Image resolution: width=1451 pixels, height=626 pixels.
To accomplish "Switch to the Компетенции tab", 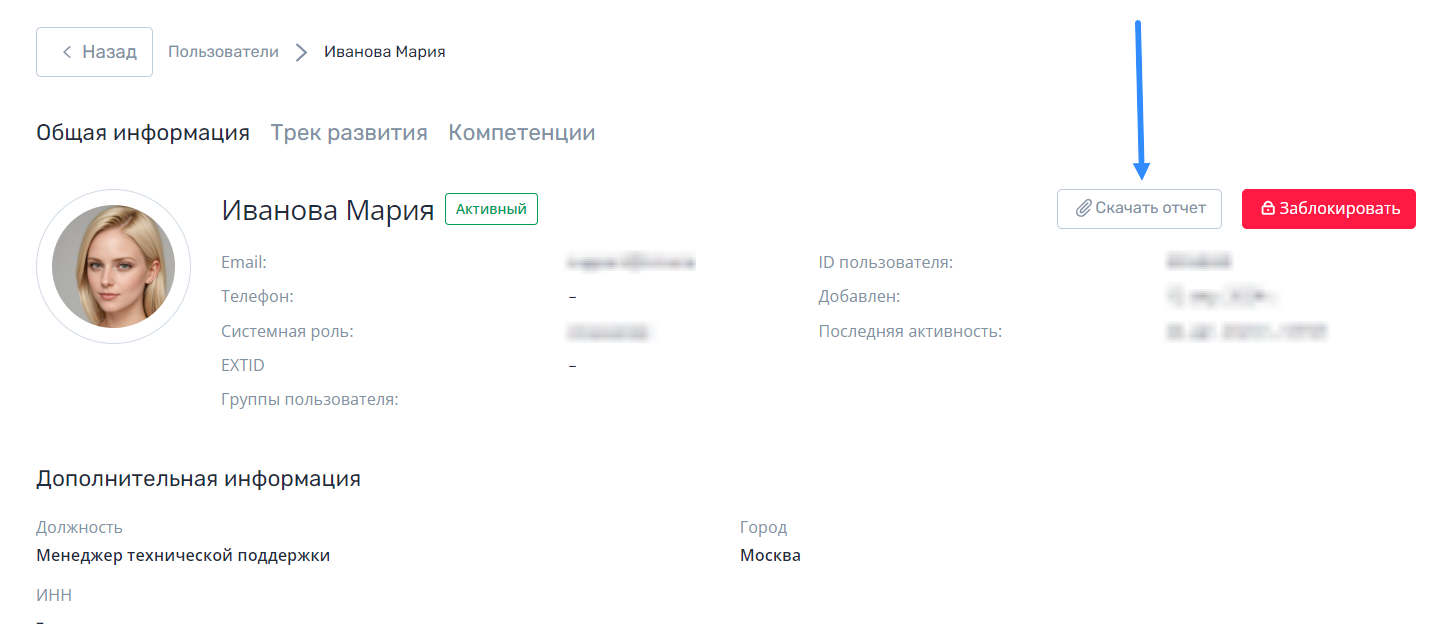I will click(521, 133).
